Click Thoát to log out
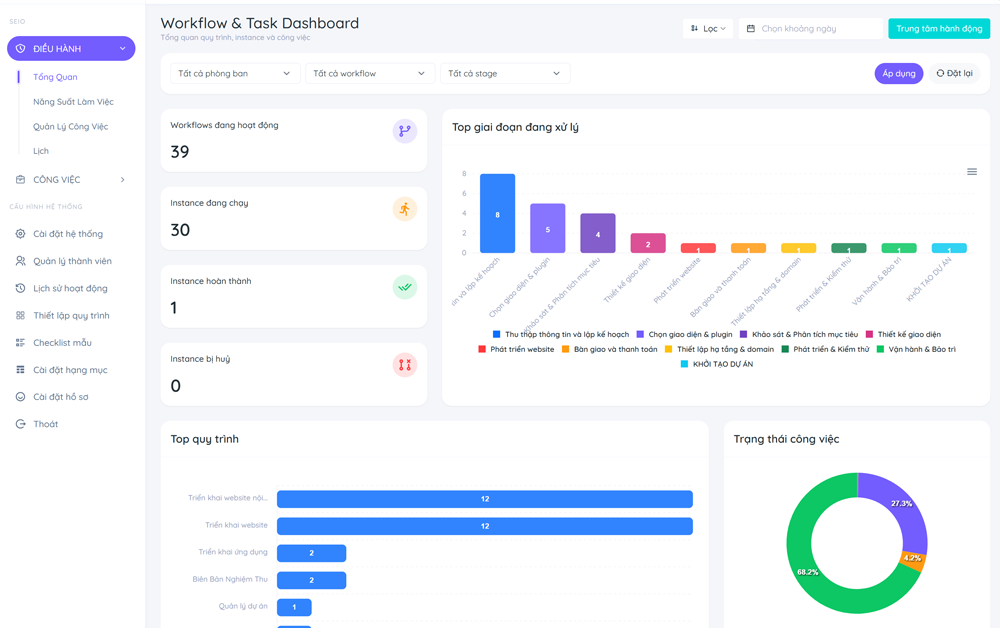Screen dimensions: 1000x628 (x=45, y=424)
